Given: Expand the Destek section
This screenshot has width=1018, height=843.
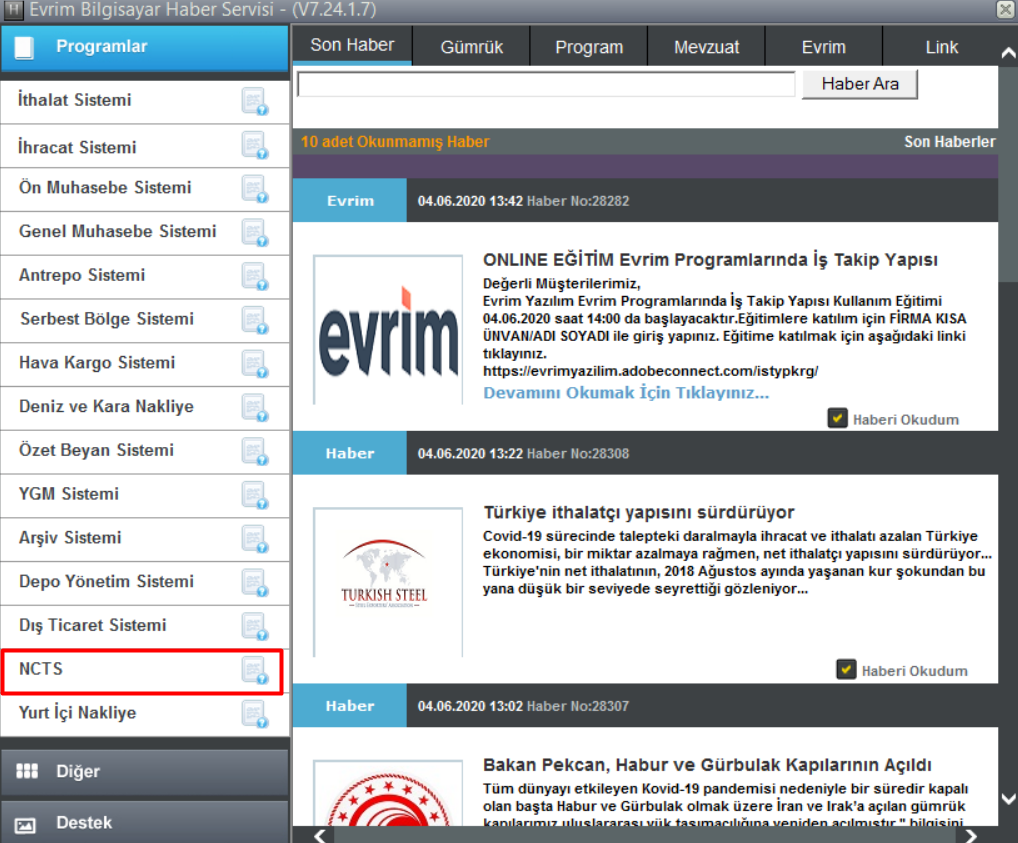Looking at the screenshot, I should point(144,822).
